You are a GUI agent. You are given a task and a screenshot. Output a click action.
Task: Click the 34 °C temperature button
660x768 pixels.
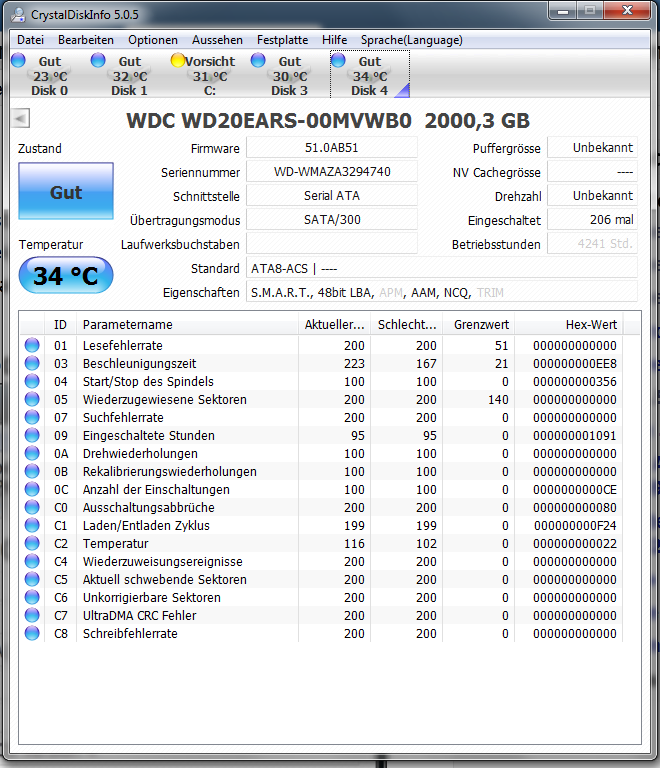point(66,275)
